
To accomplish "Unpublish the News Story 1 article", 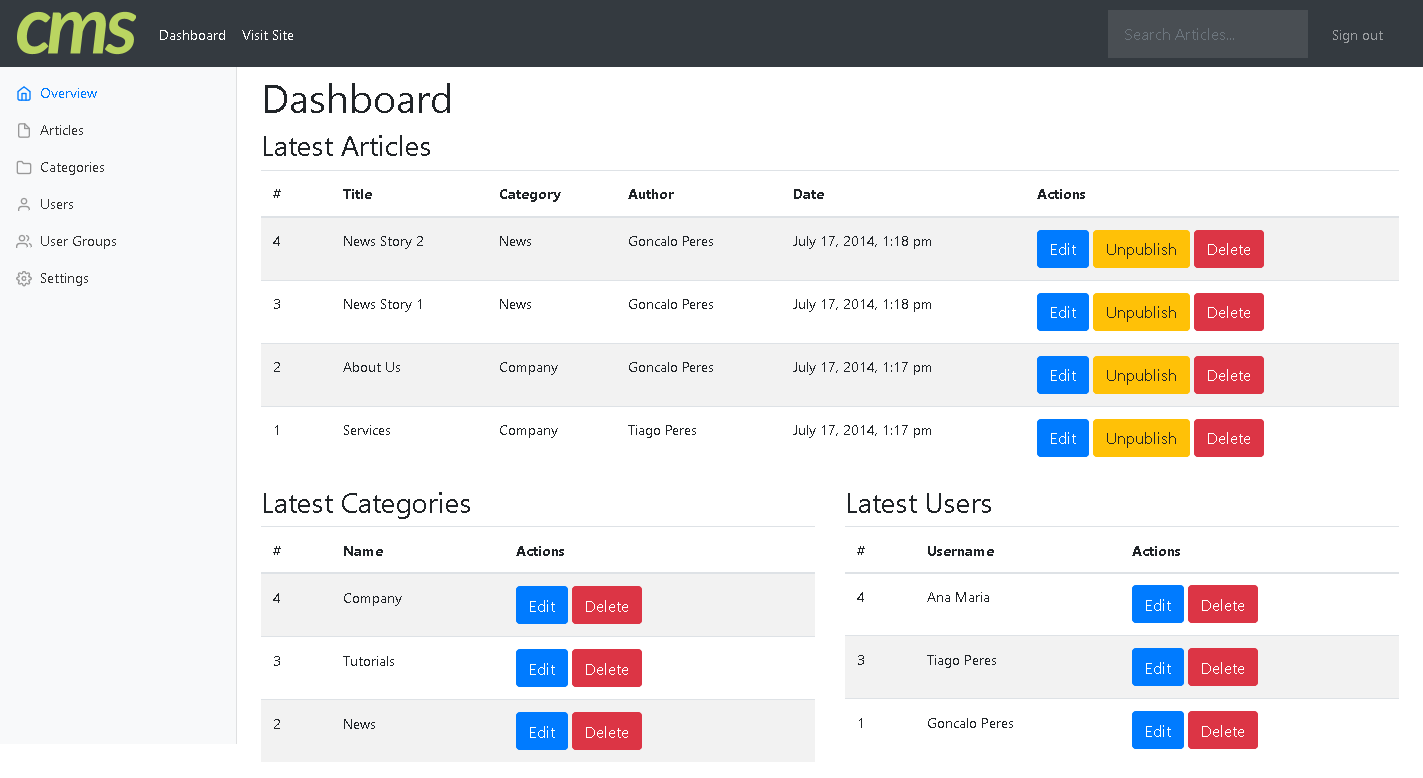I will [1140, 312].
